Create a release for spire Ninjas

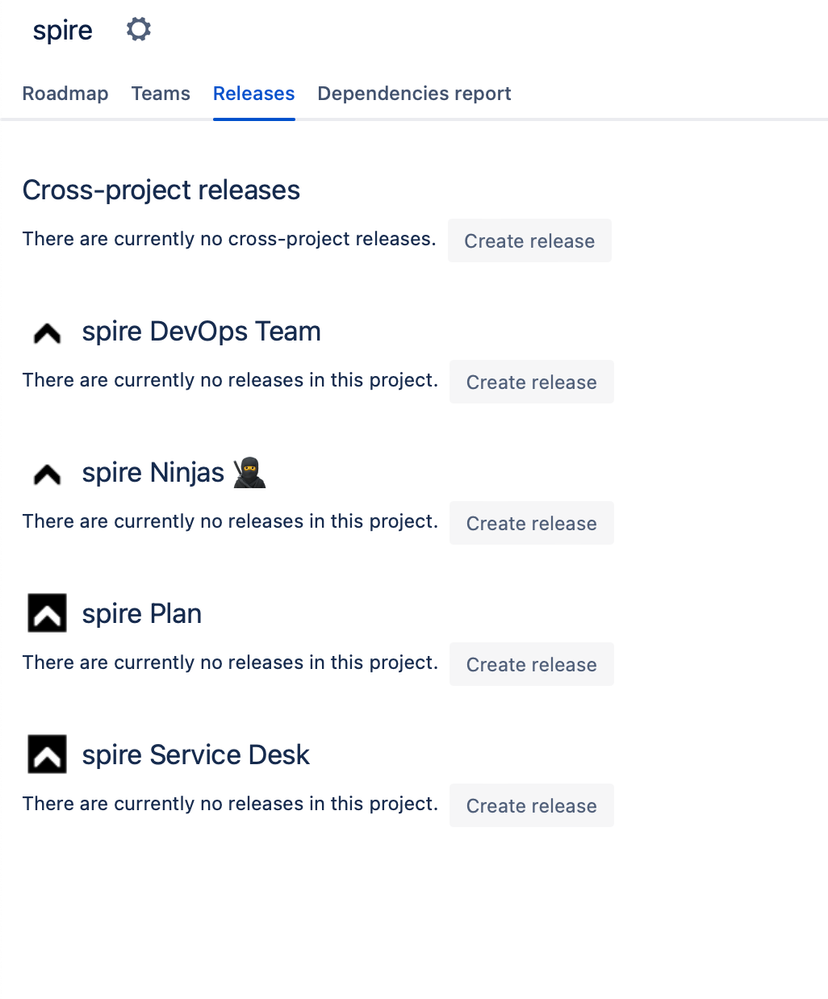pos(531,523)
